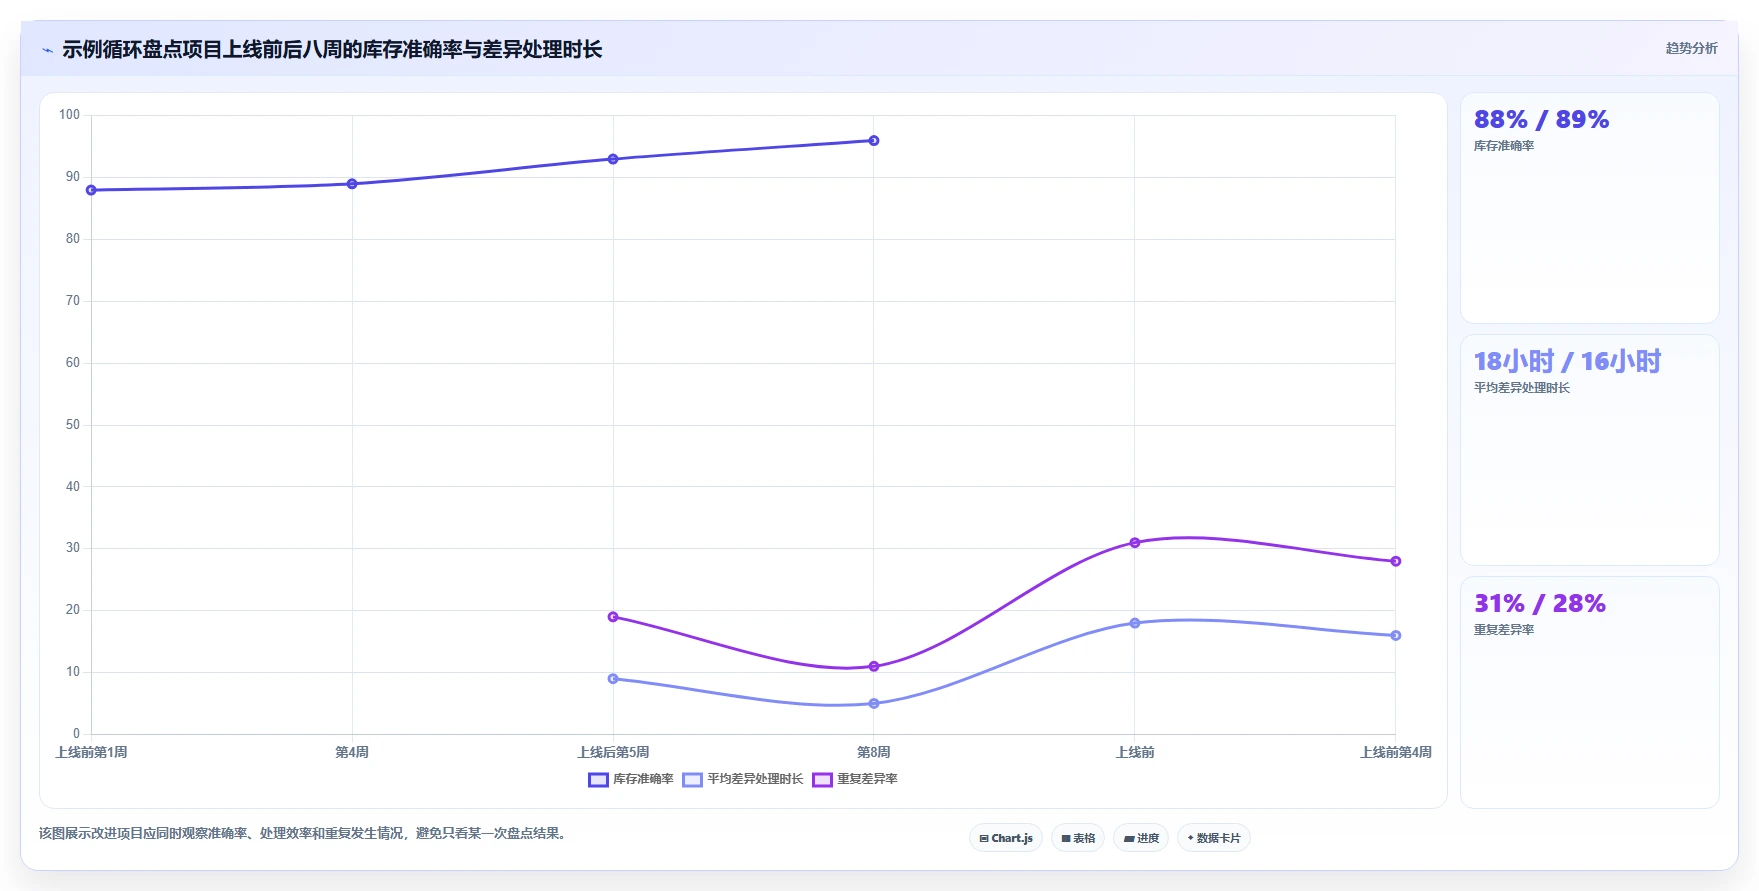This screenshot has width=1759, height=891.
Task: Click the y-axis value 40
Action: tap(73, 487)
